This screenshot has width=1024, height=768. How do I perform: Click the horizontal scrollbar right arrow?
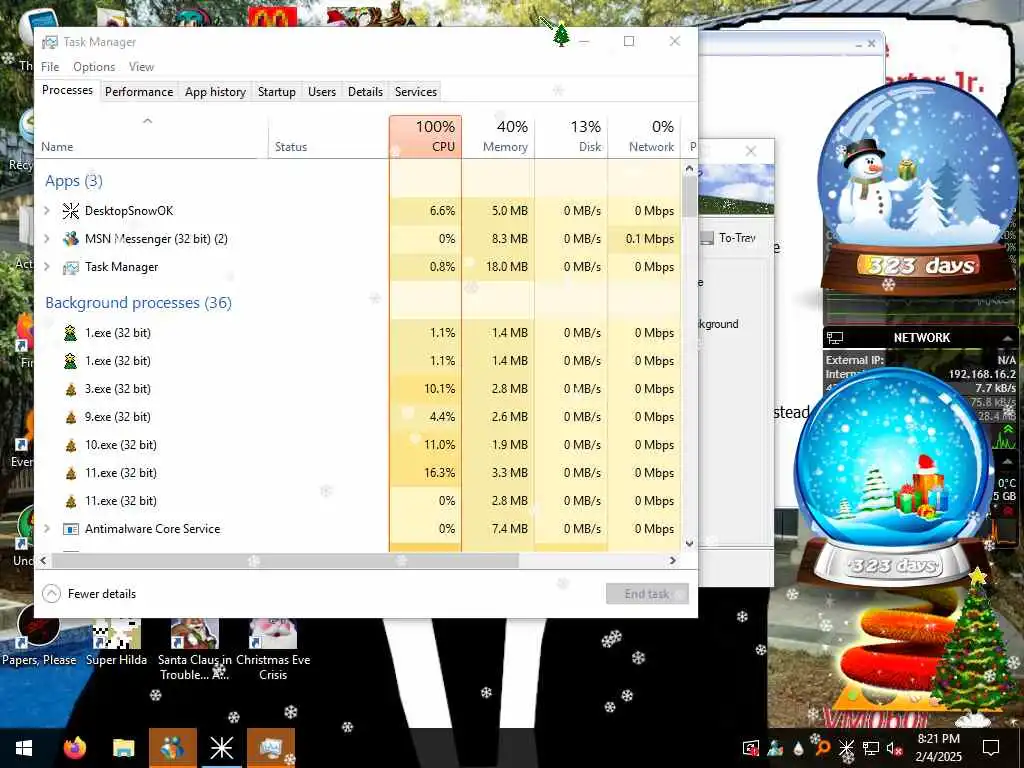673,560
